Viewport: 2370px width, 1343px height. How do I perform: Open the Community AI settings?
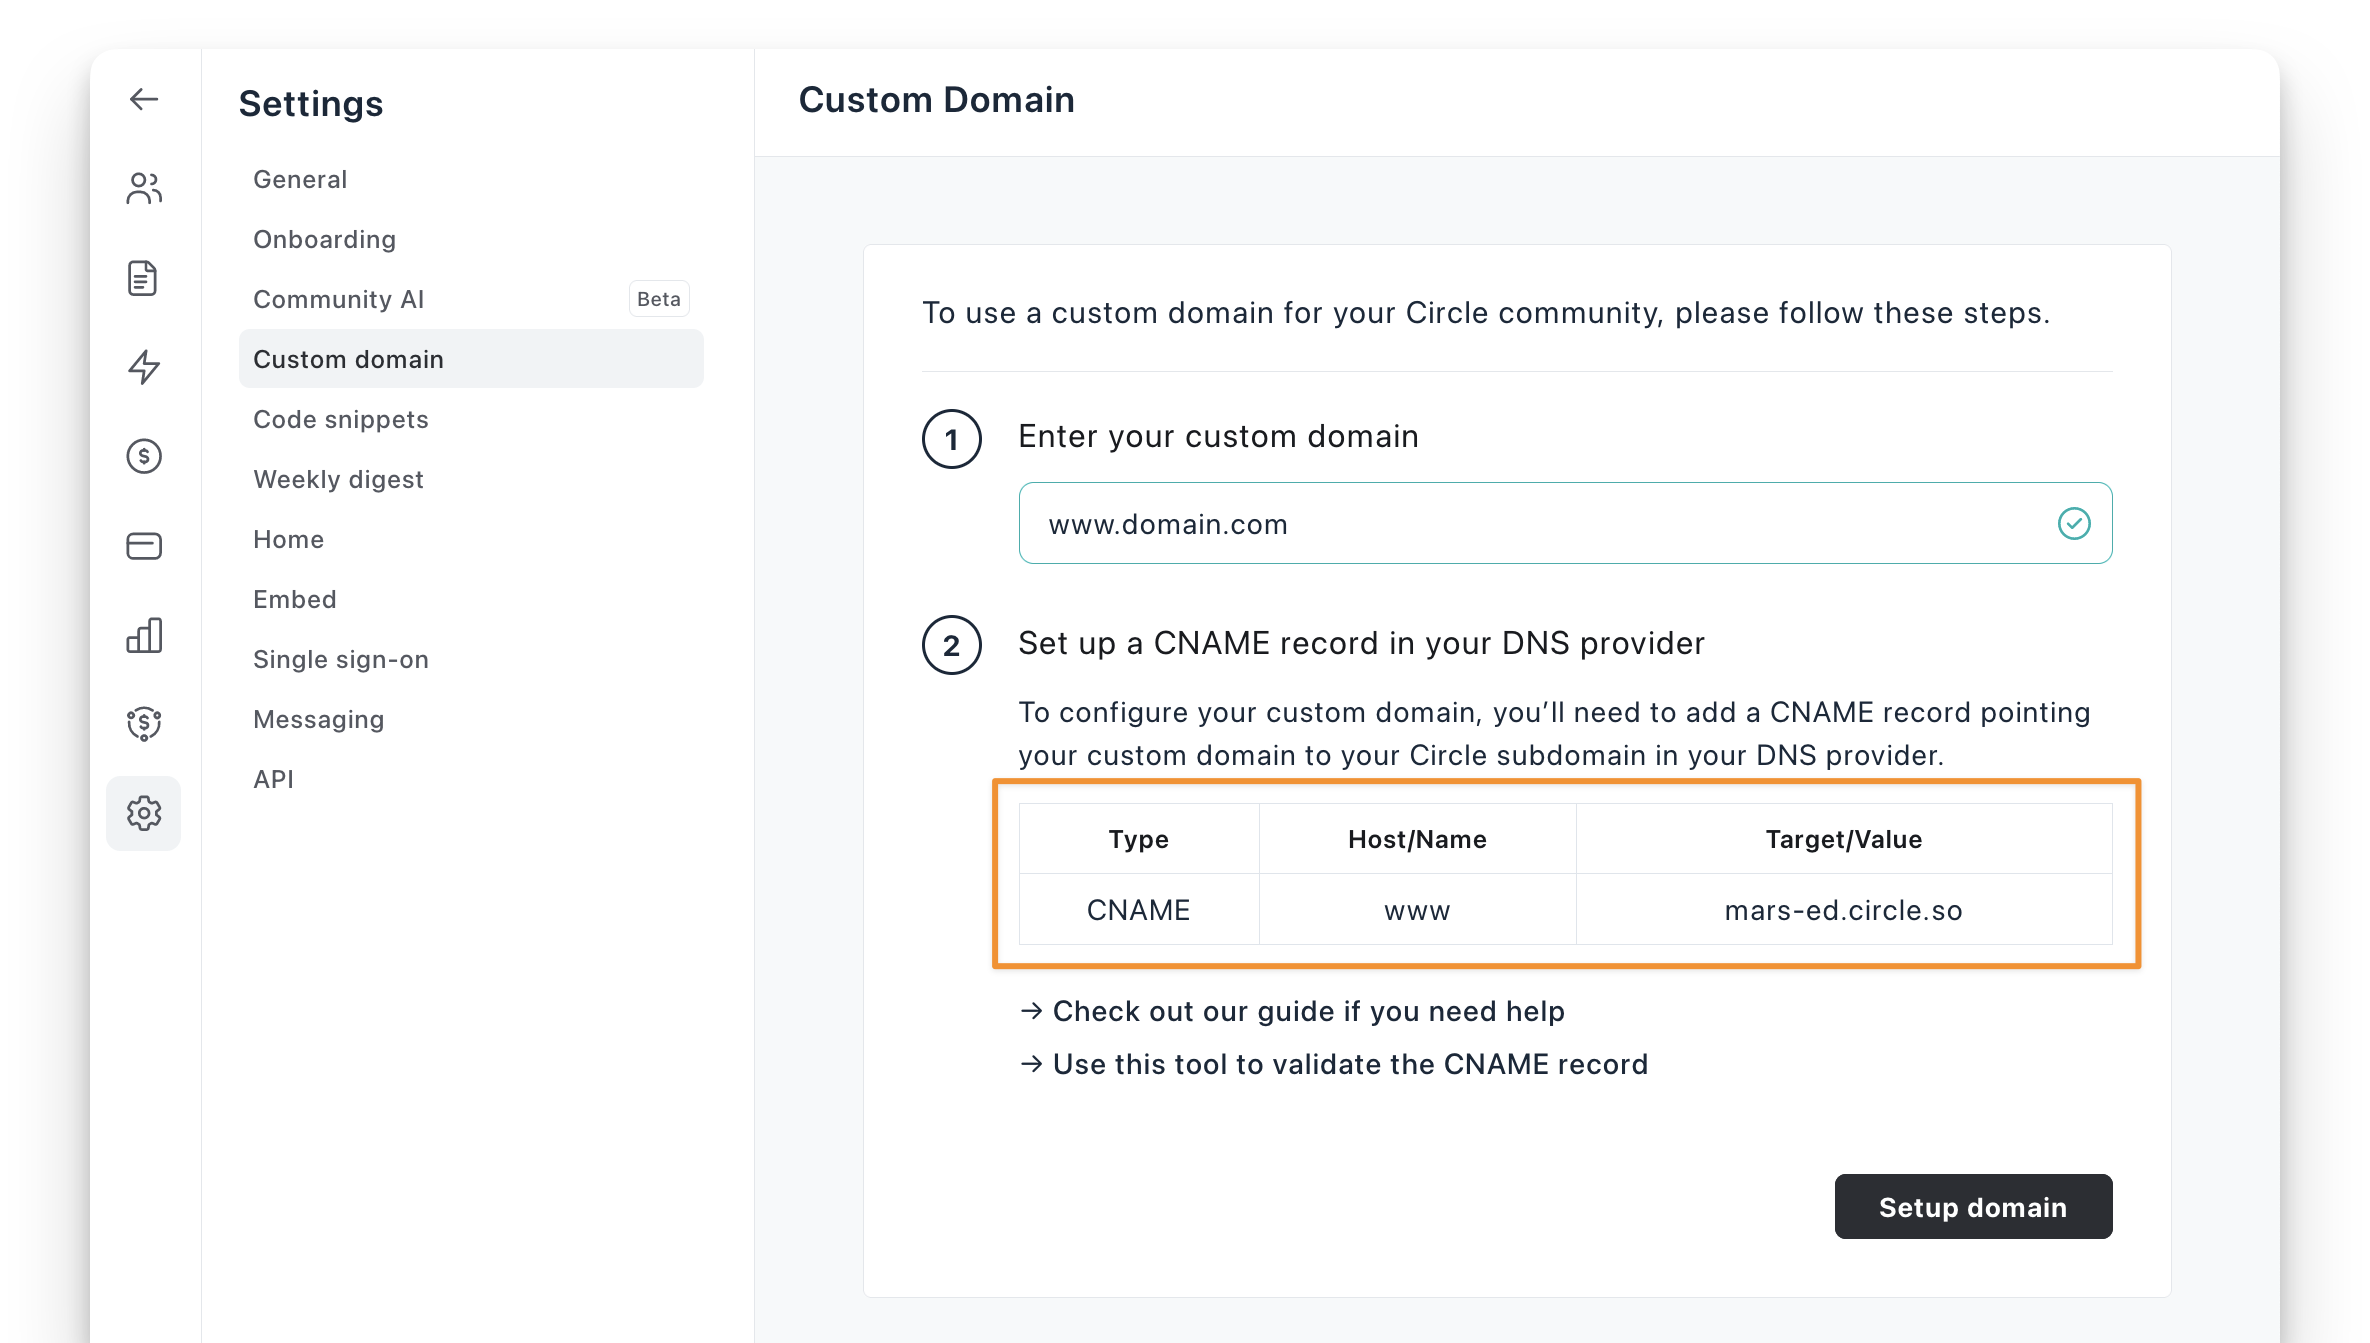[339, 299]
